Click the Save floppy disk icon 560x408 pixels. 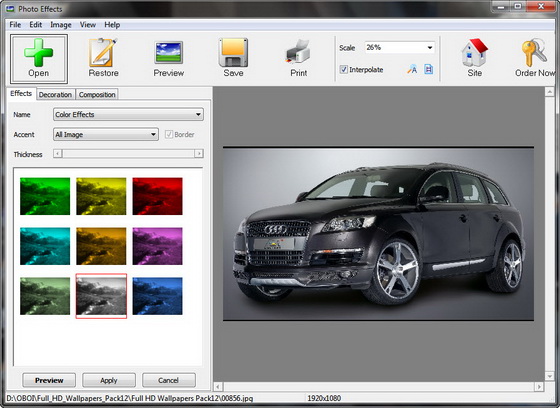(233, 52)
